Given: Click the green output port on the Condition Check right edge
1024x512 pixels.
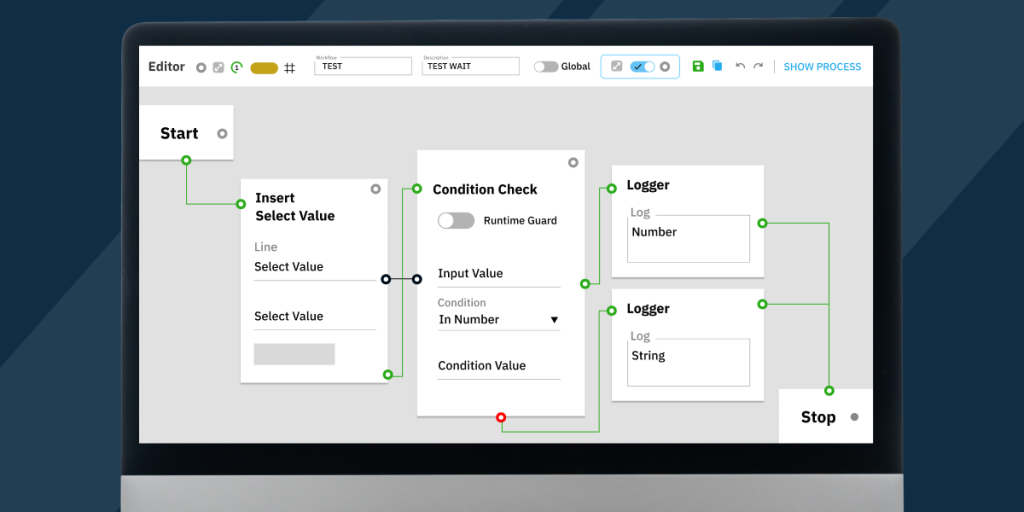Looking at the screenshot, I should 585,284.
